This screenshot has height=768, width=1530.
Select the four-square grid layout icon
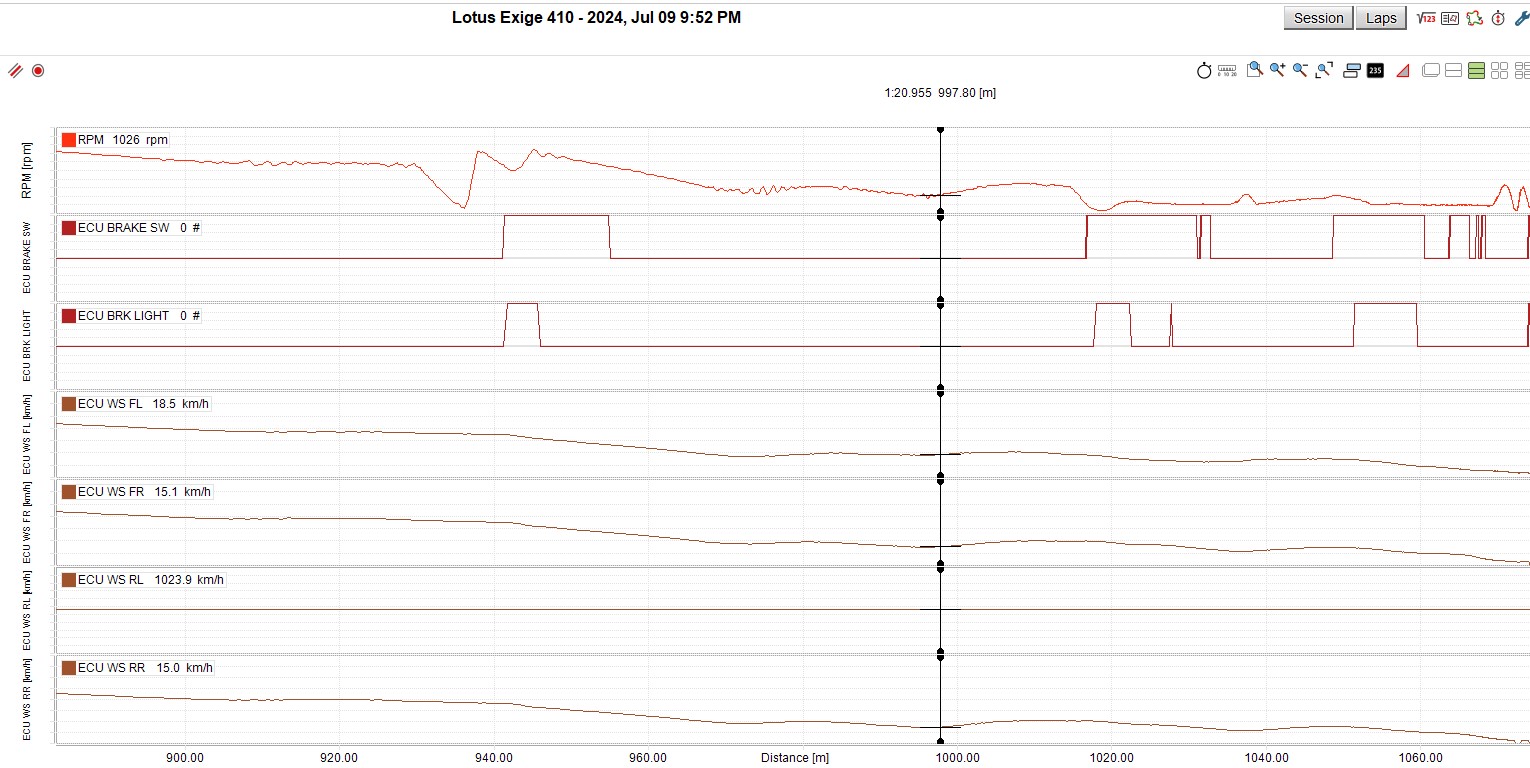[1499, 70]
